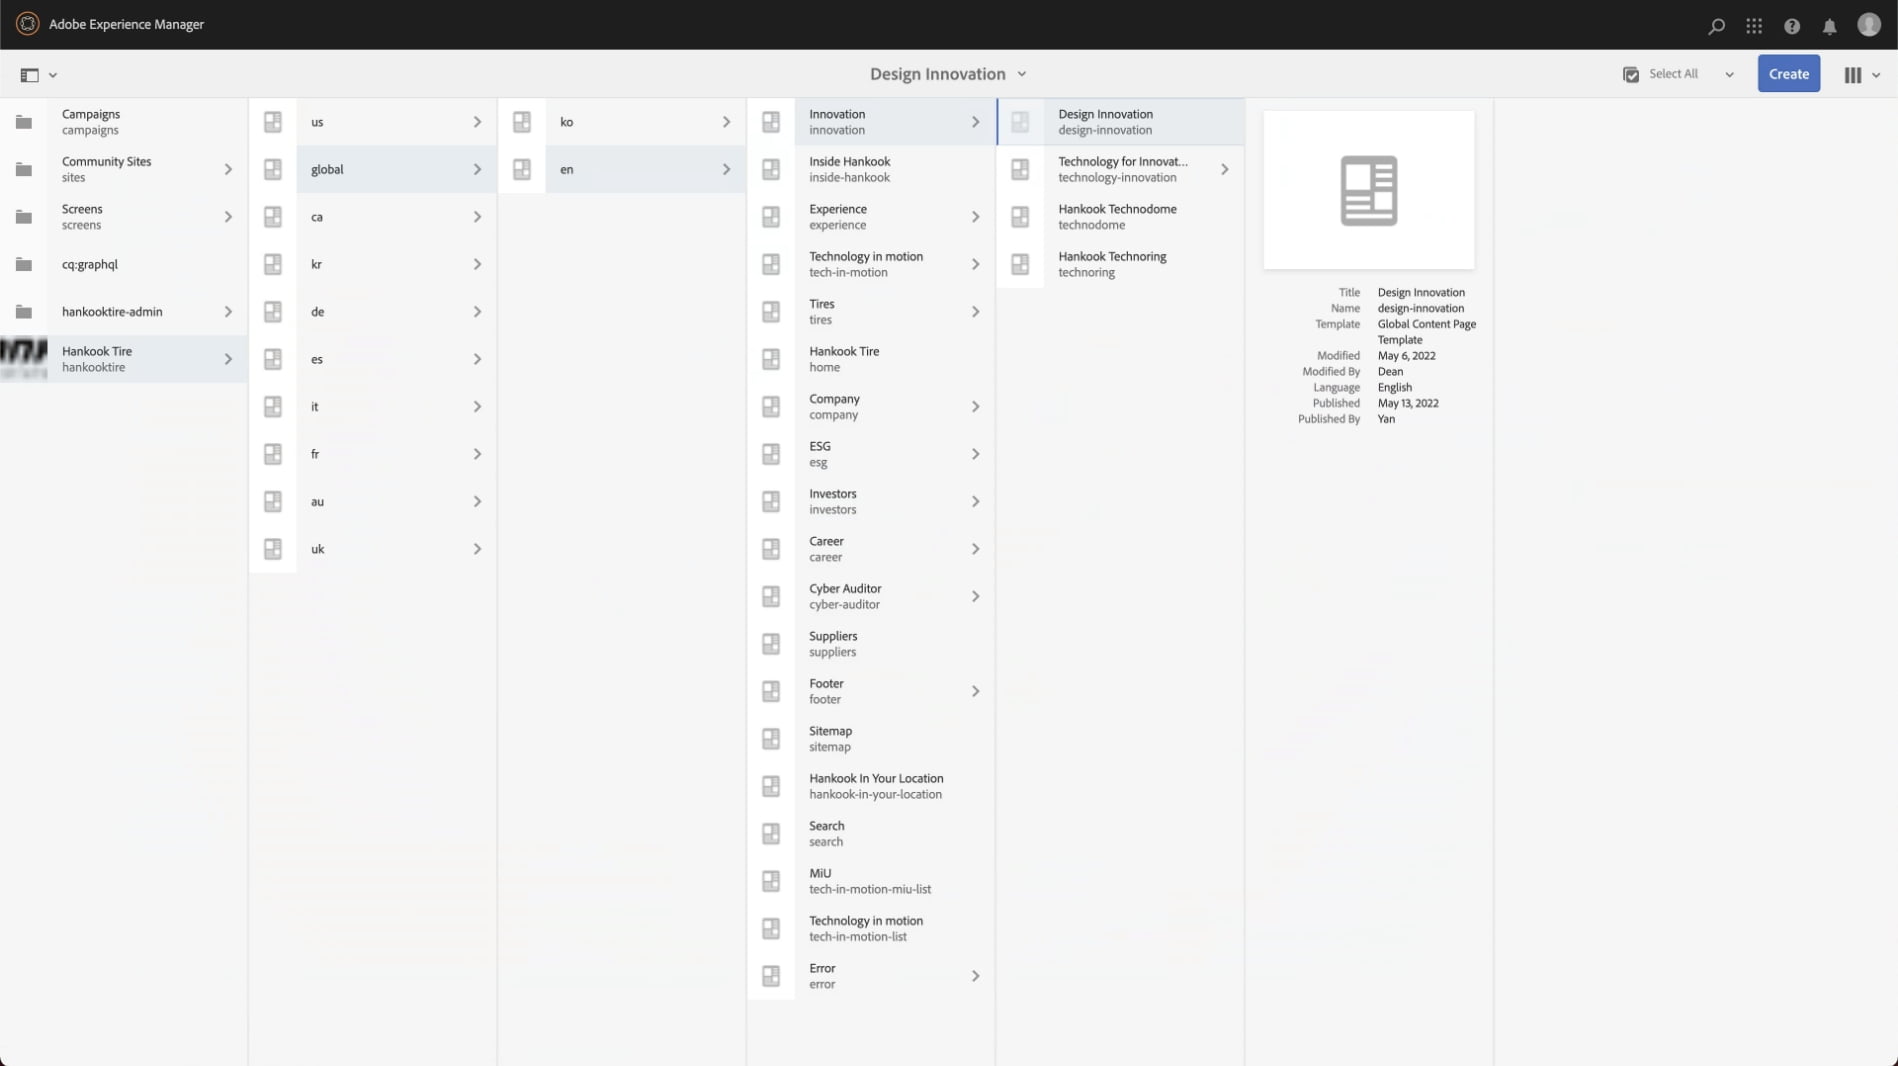
Task: Select the en language page
Action: coord(622,169)
